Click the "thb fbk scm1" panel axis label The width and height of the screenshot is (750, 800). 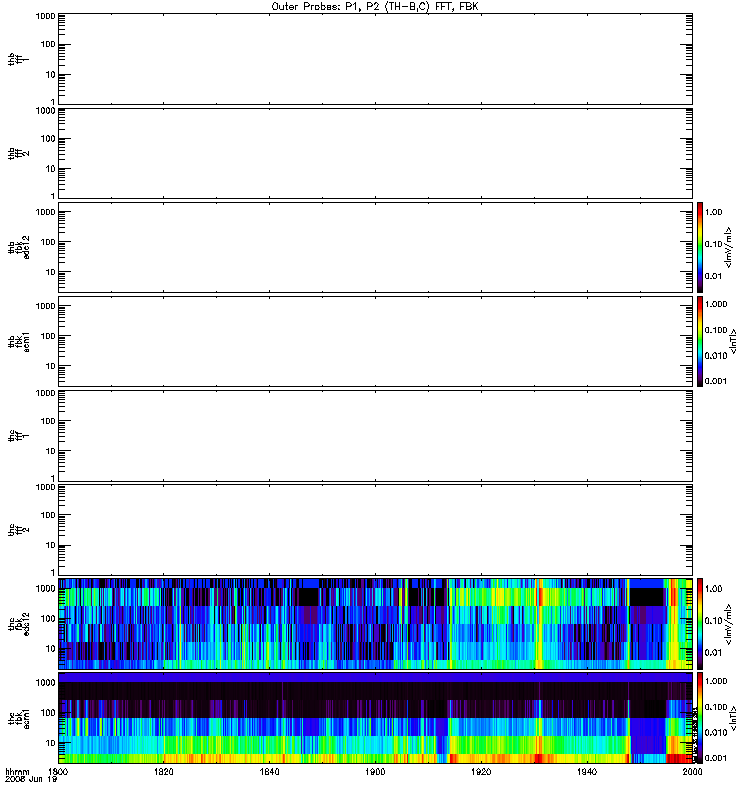pyautogui.click(x=18, y=341)
